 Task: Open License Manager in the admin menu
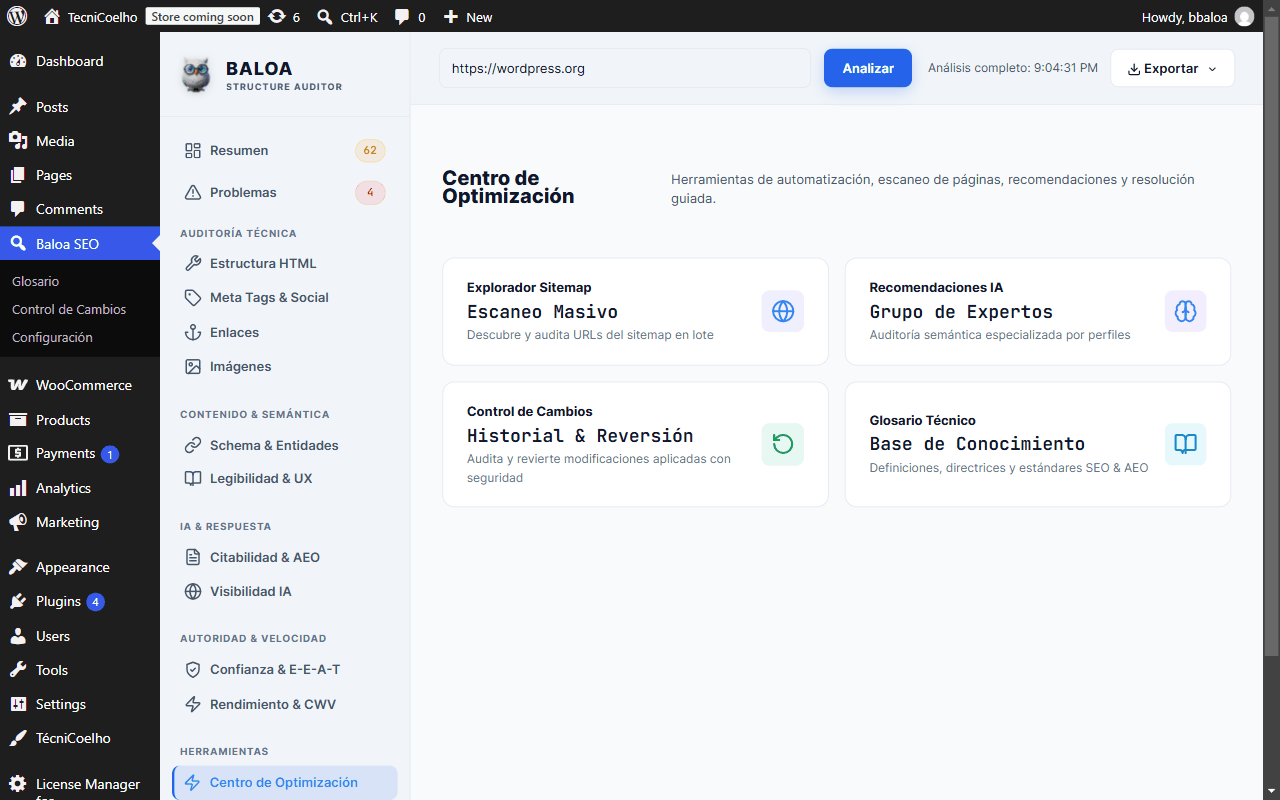pyautogui.click(x=80, y=784)
